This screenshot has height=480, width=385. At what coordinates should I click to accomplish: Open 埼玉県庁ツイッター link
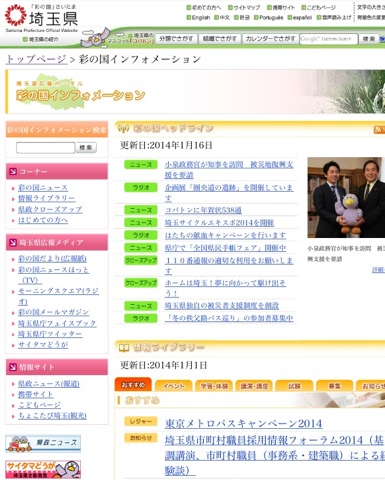[50, 334]
